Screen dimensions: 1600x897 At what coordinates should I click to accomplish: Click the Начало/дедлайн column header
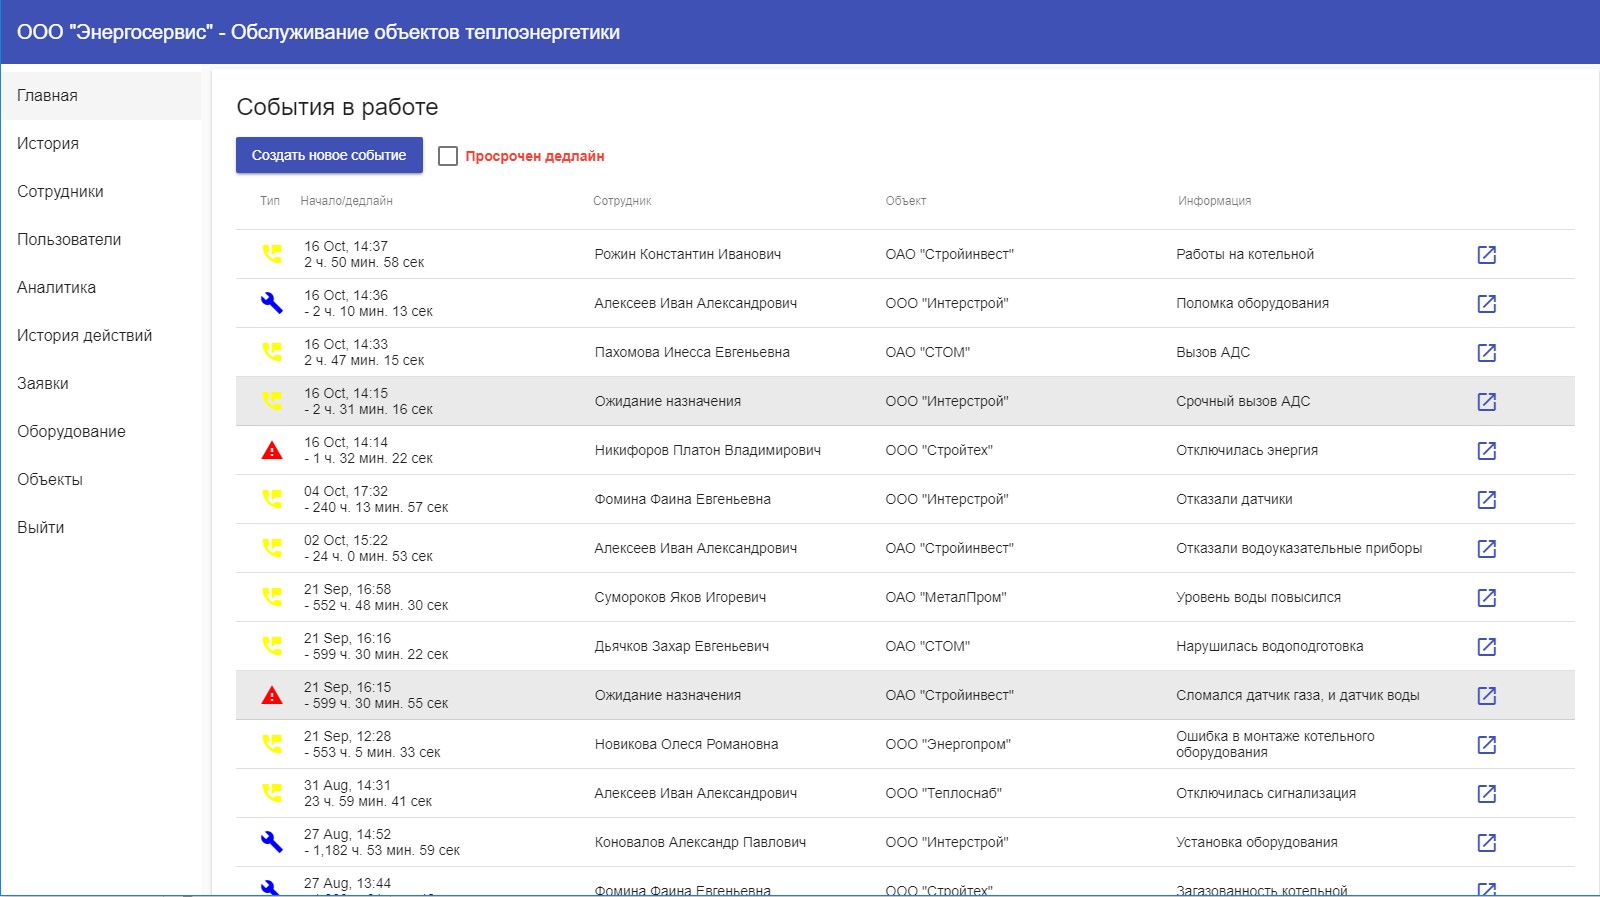(x=346, y=201)
